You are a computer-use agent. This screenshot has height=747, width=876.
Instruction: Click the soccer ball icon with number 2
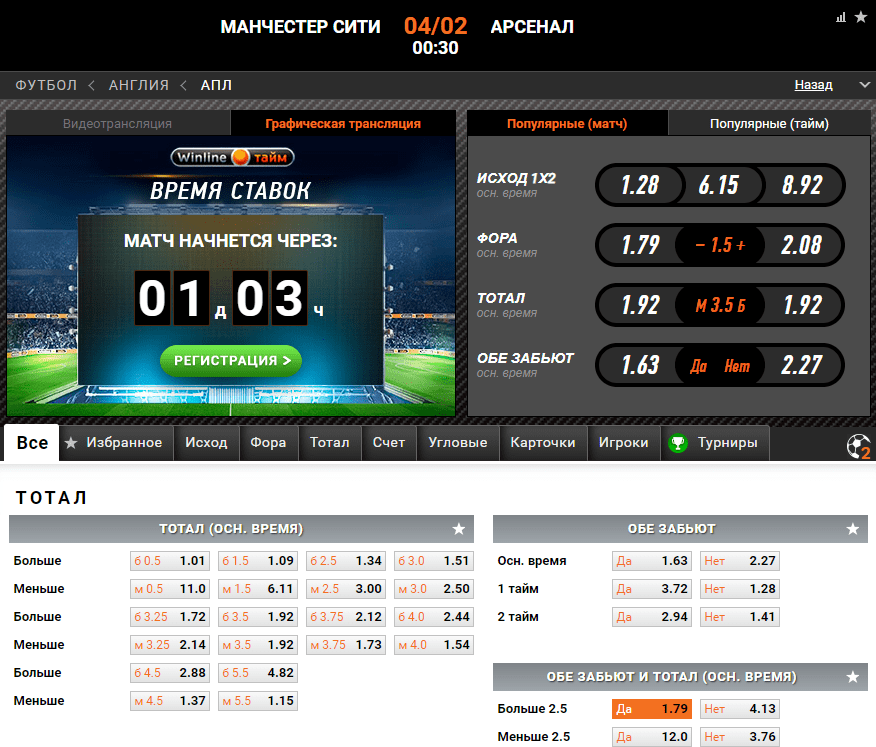[859, 446]
